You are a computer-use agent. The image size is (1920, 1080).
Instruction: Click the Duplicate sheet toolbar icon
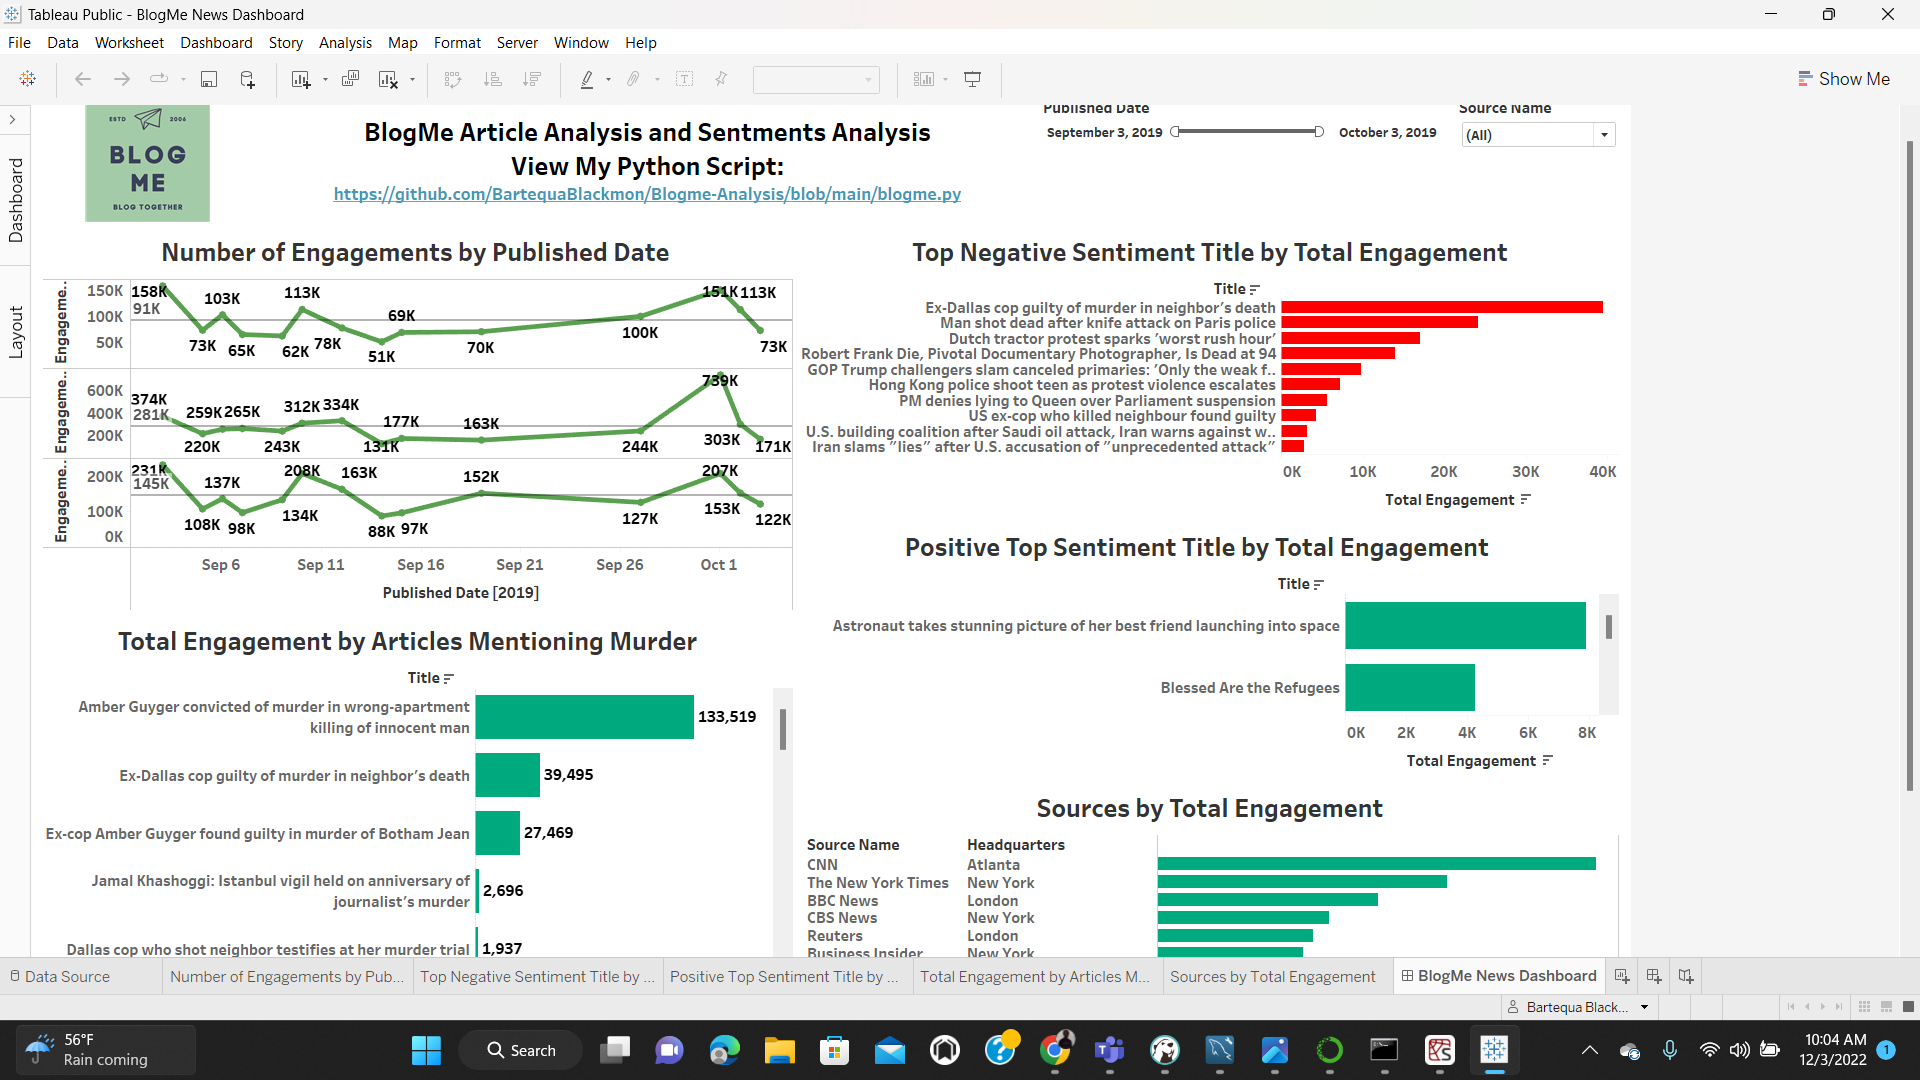pyautogui.click(x=350, y=79)
